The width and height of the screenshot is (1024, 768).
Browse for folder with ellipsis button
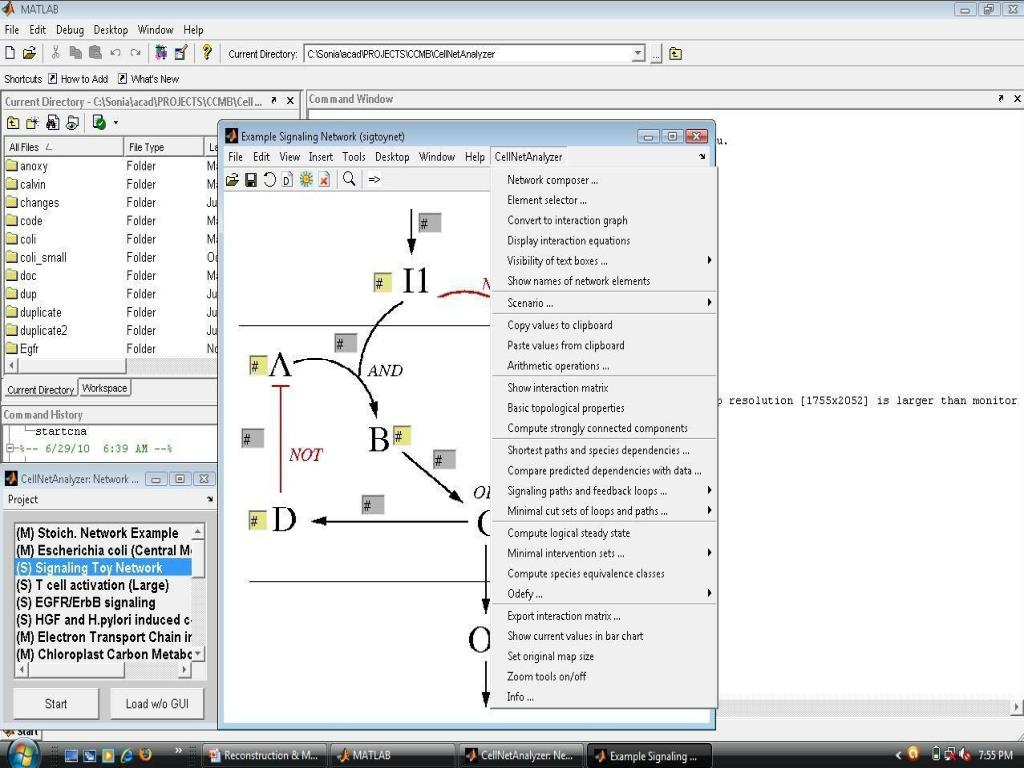click(656, 54)
